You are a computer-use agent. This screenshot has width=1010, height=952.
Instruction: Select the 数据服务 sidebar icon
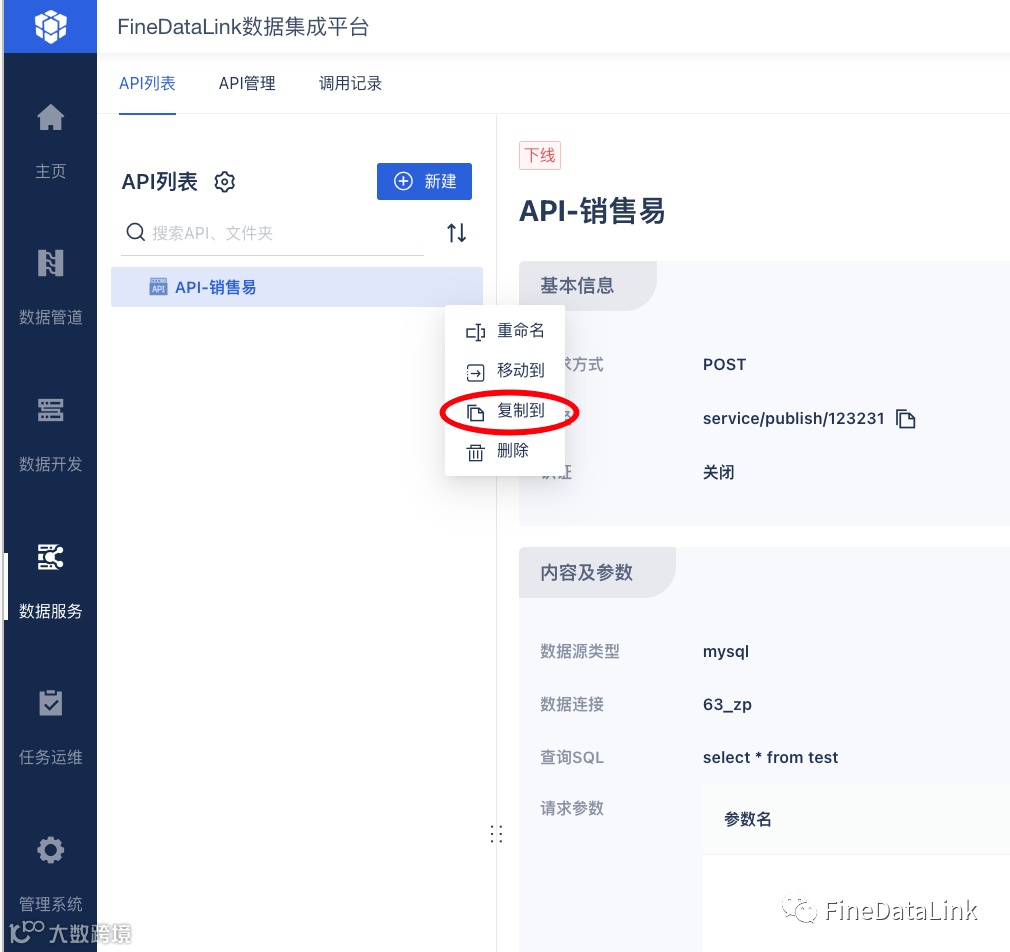[50, 557]
